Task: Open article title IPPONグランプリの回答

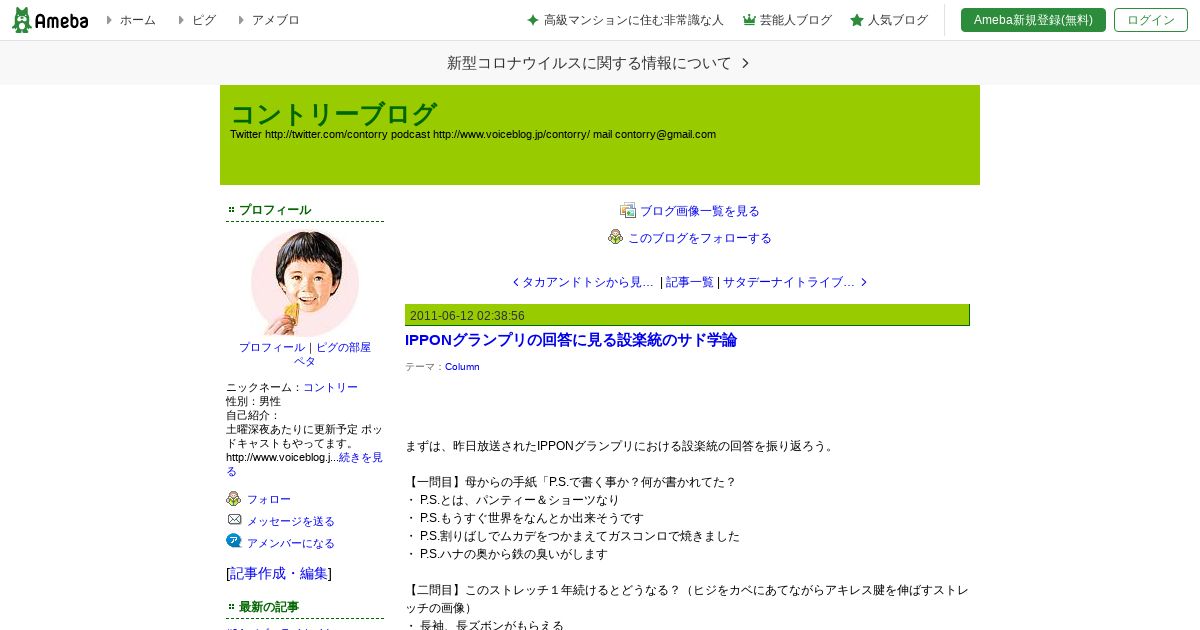Action: (x=571, y=340)
